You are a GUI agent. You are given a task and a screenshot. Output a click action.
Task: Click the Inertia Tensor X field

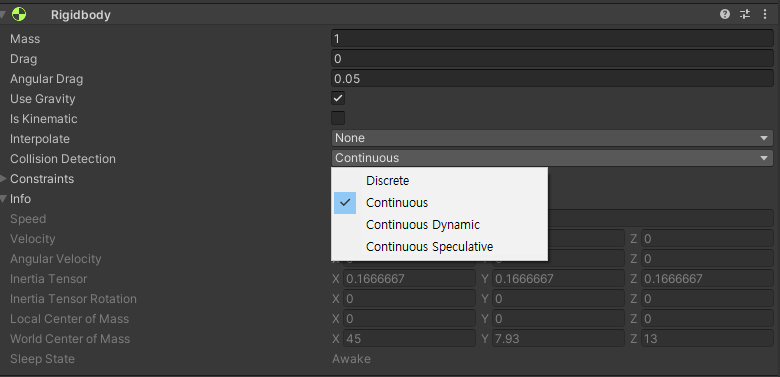[x=409, y=279]
